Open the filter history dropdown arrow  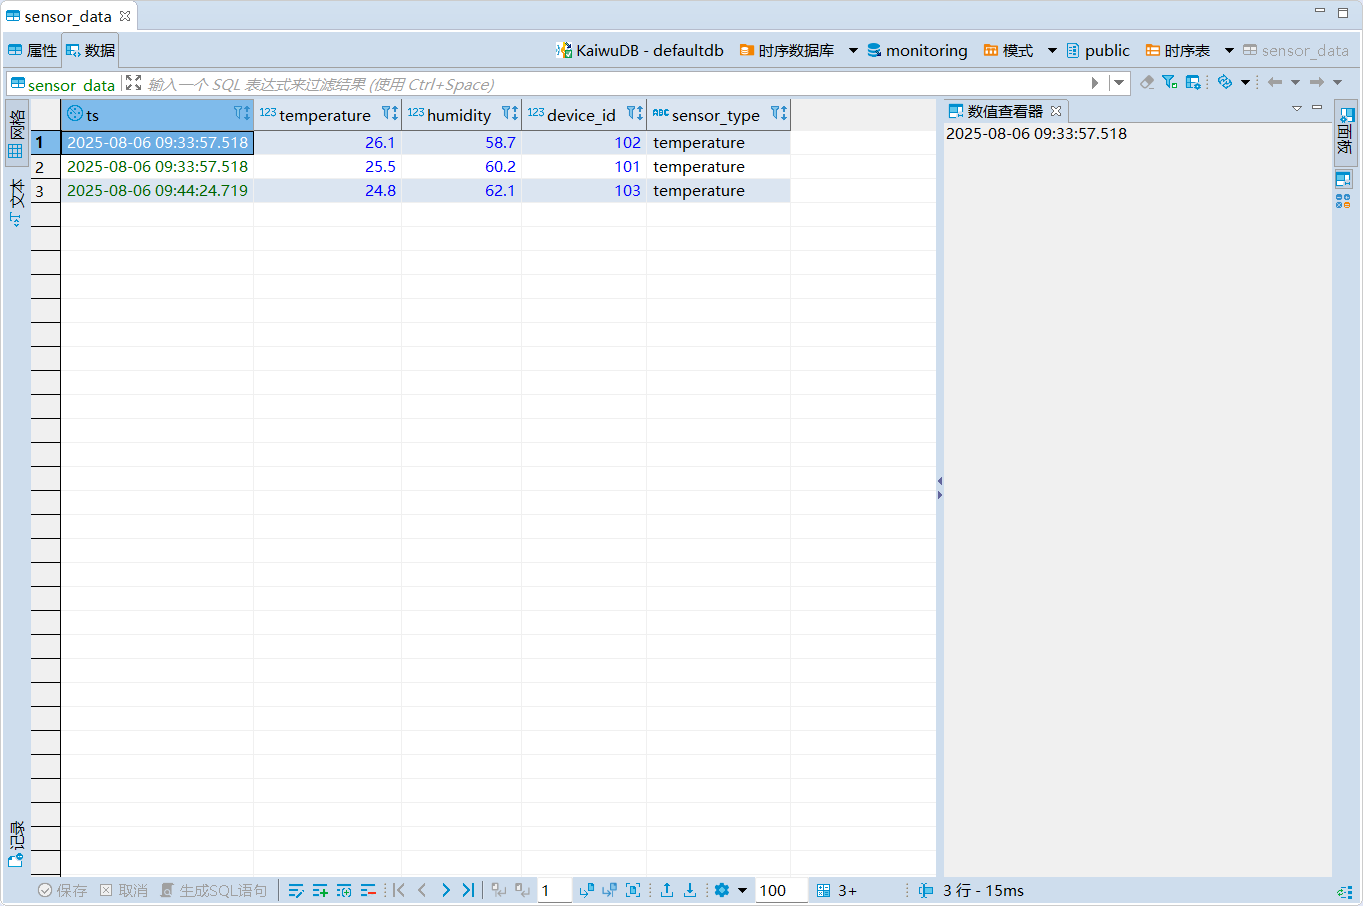(x=1119, y=83)
